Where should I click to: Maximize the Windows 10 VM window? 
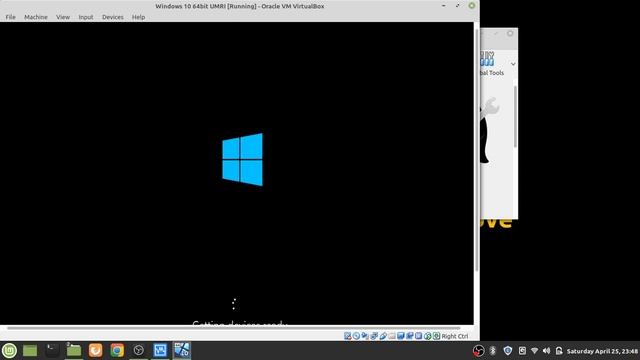(458, 6)
